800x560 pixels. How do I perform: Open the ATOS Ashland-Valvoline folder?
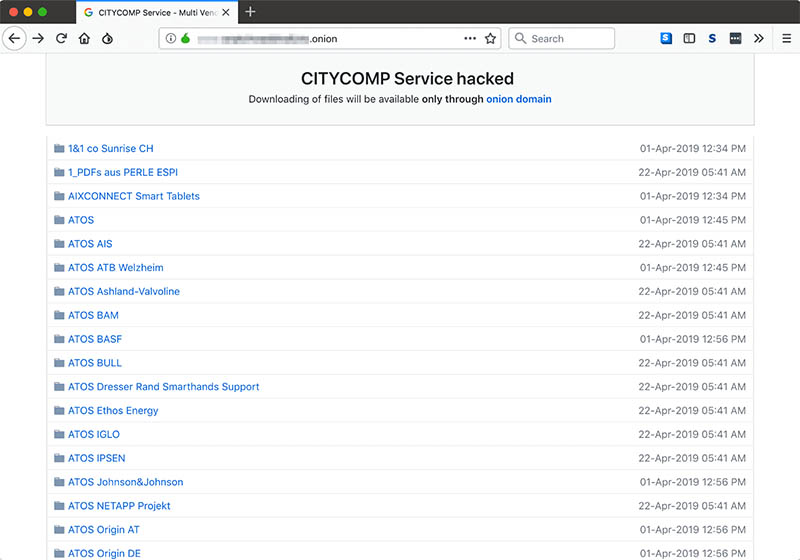(124, 291)
